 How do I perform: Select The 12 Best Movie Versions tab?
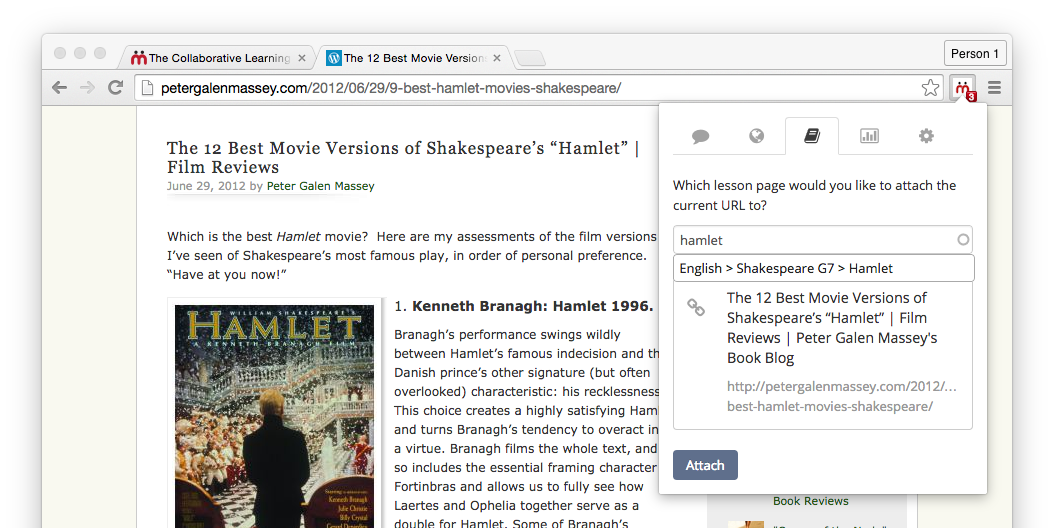[413, 58]
